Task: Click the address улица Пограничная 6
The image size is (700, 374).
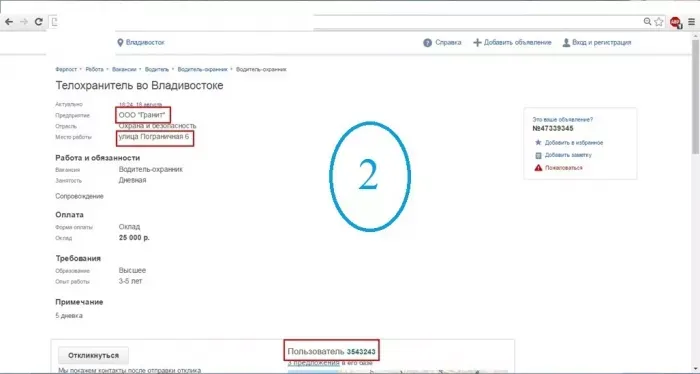Action: pos(154,137)
